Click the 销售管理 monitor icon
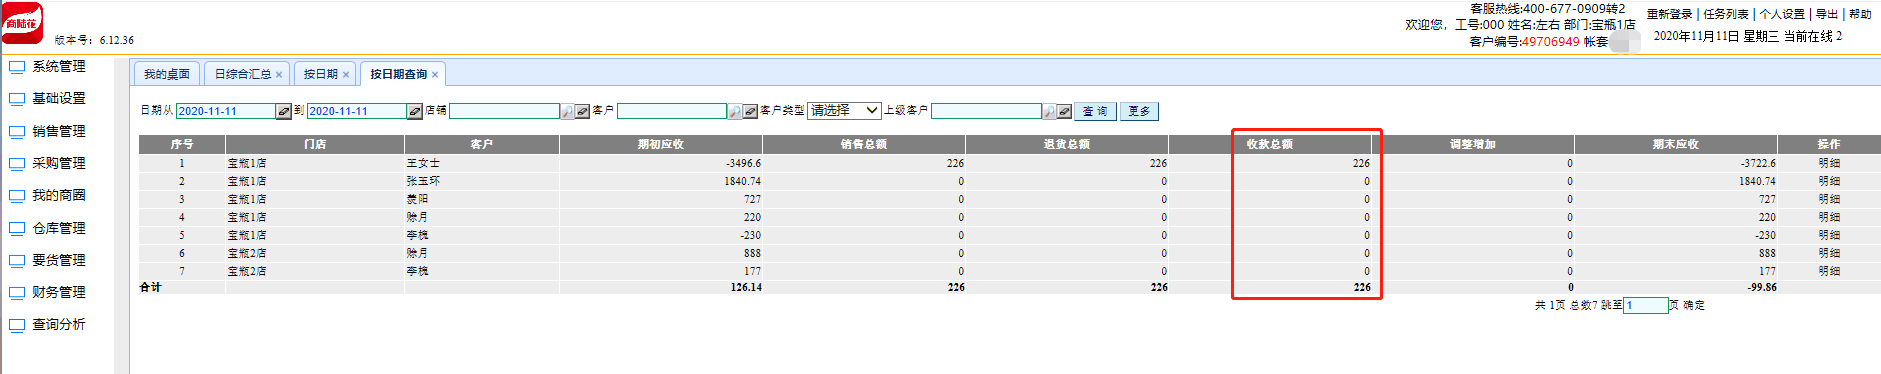This screenshot has height=374, width=1881. [16, 132]
